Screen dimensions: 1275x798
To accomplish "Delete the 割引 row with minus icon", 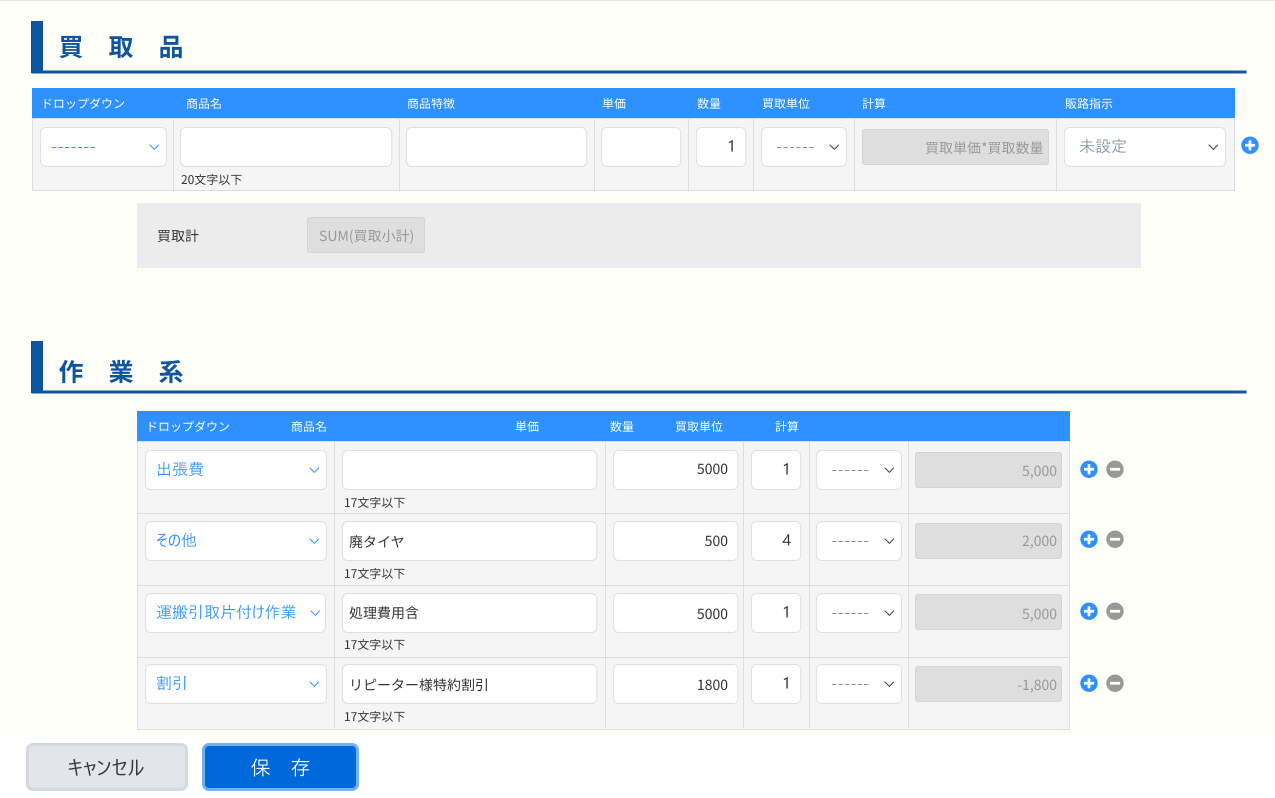I will (x=1115, y=684).
